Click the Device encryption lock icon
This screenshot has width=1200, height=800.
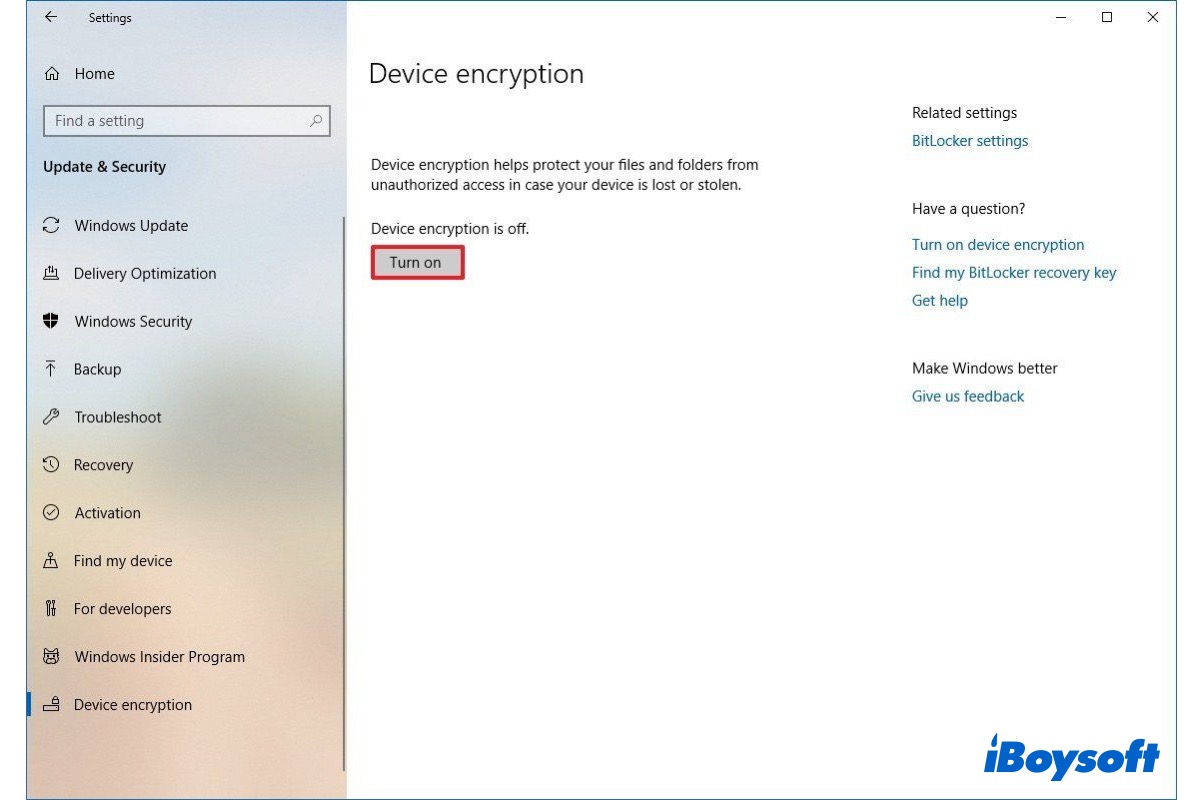(52, 704)
